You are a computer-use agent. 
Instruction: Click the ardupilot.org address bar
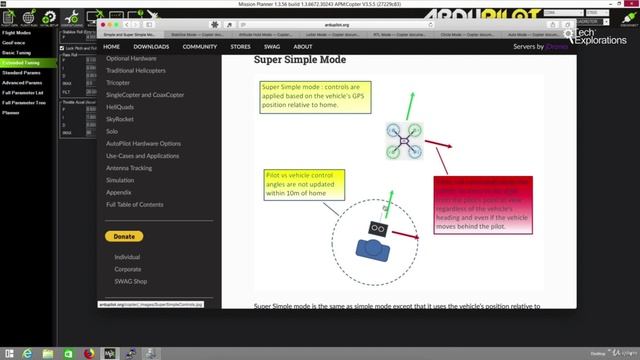click(x=337, y=25)
